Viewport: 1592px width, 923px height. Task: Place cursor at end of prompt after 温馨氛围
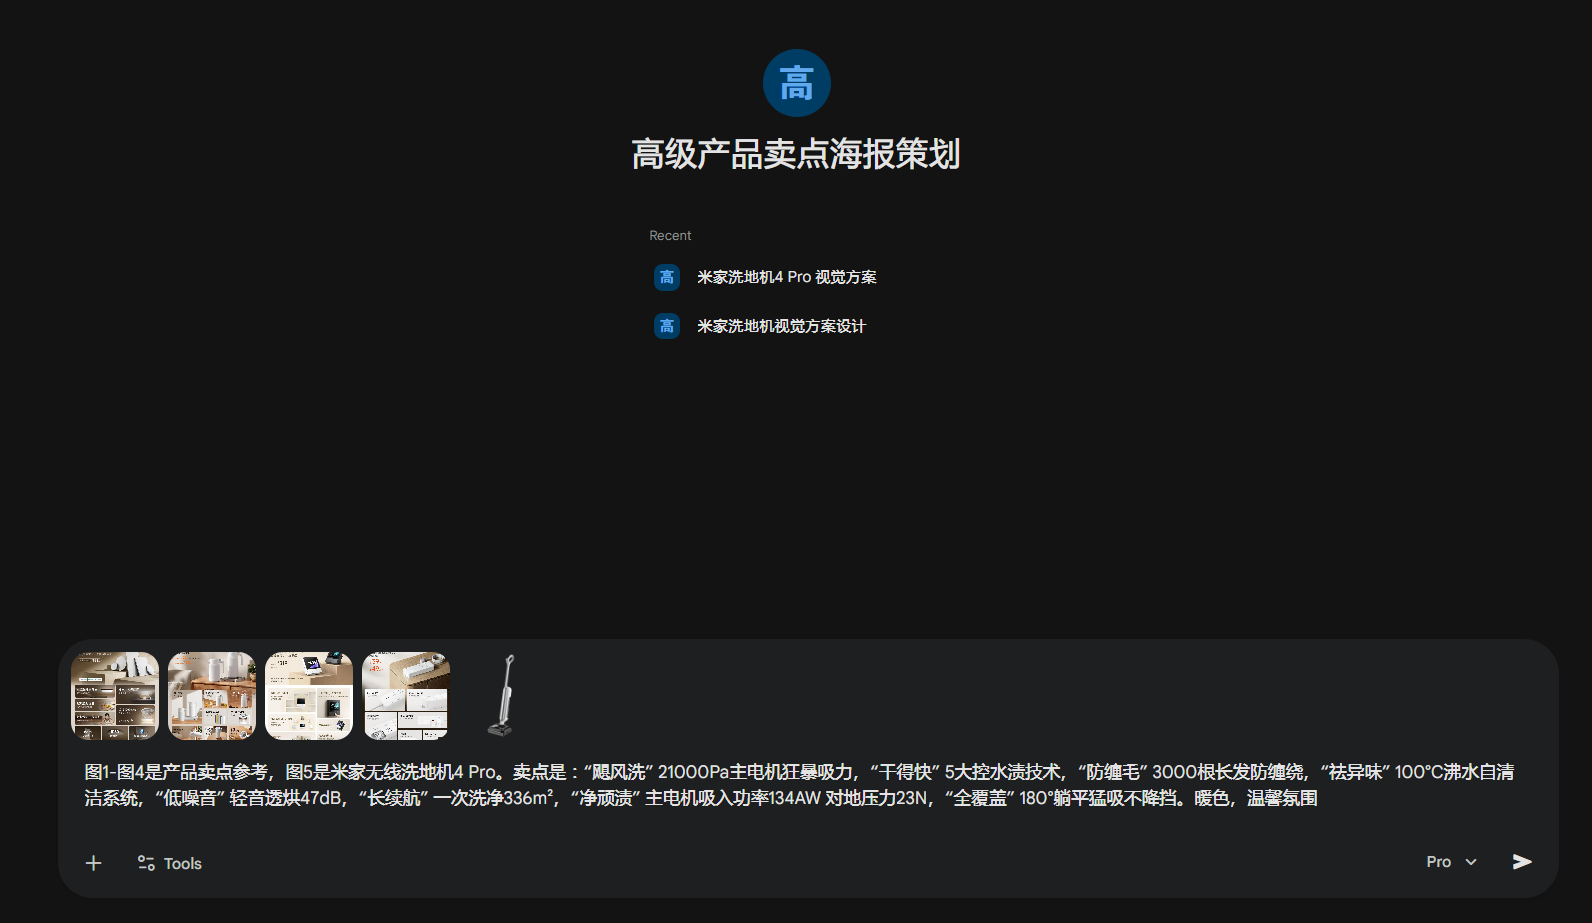pos(1319,798)
